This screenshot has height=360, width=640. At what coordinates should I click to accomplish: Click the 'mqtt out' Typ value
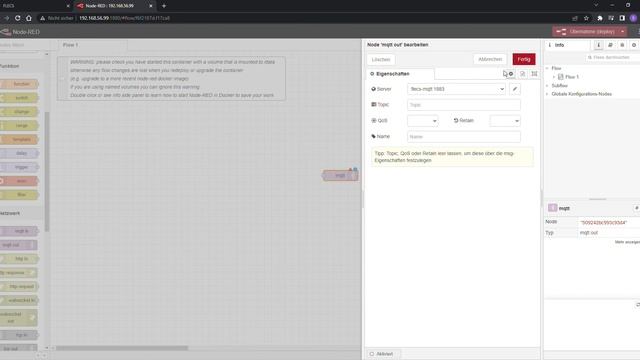[x=589, y=233]
